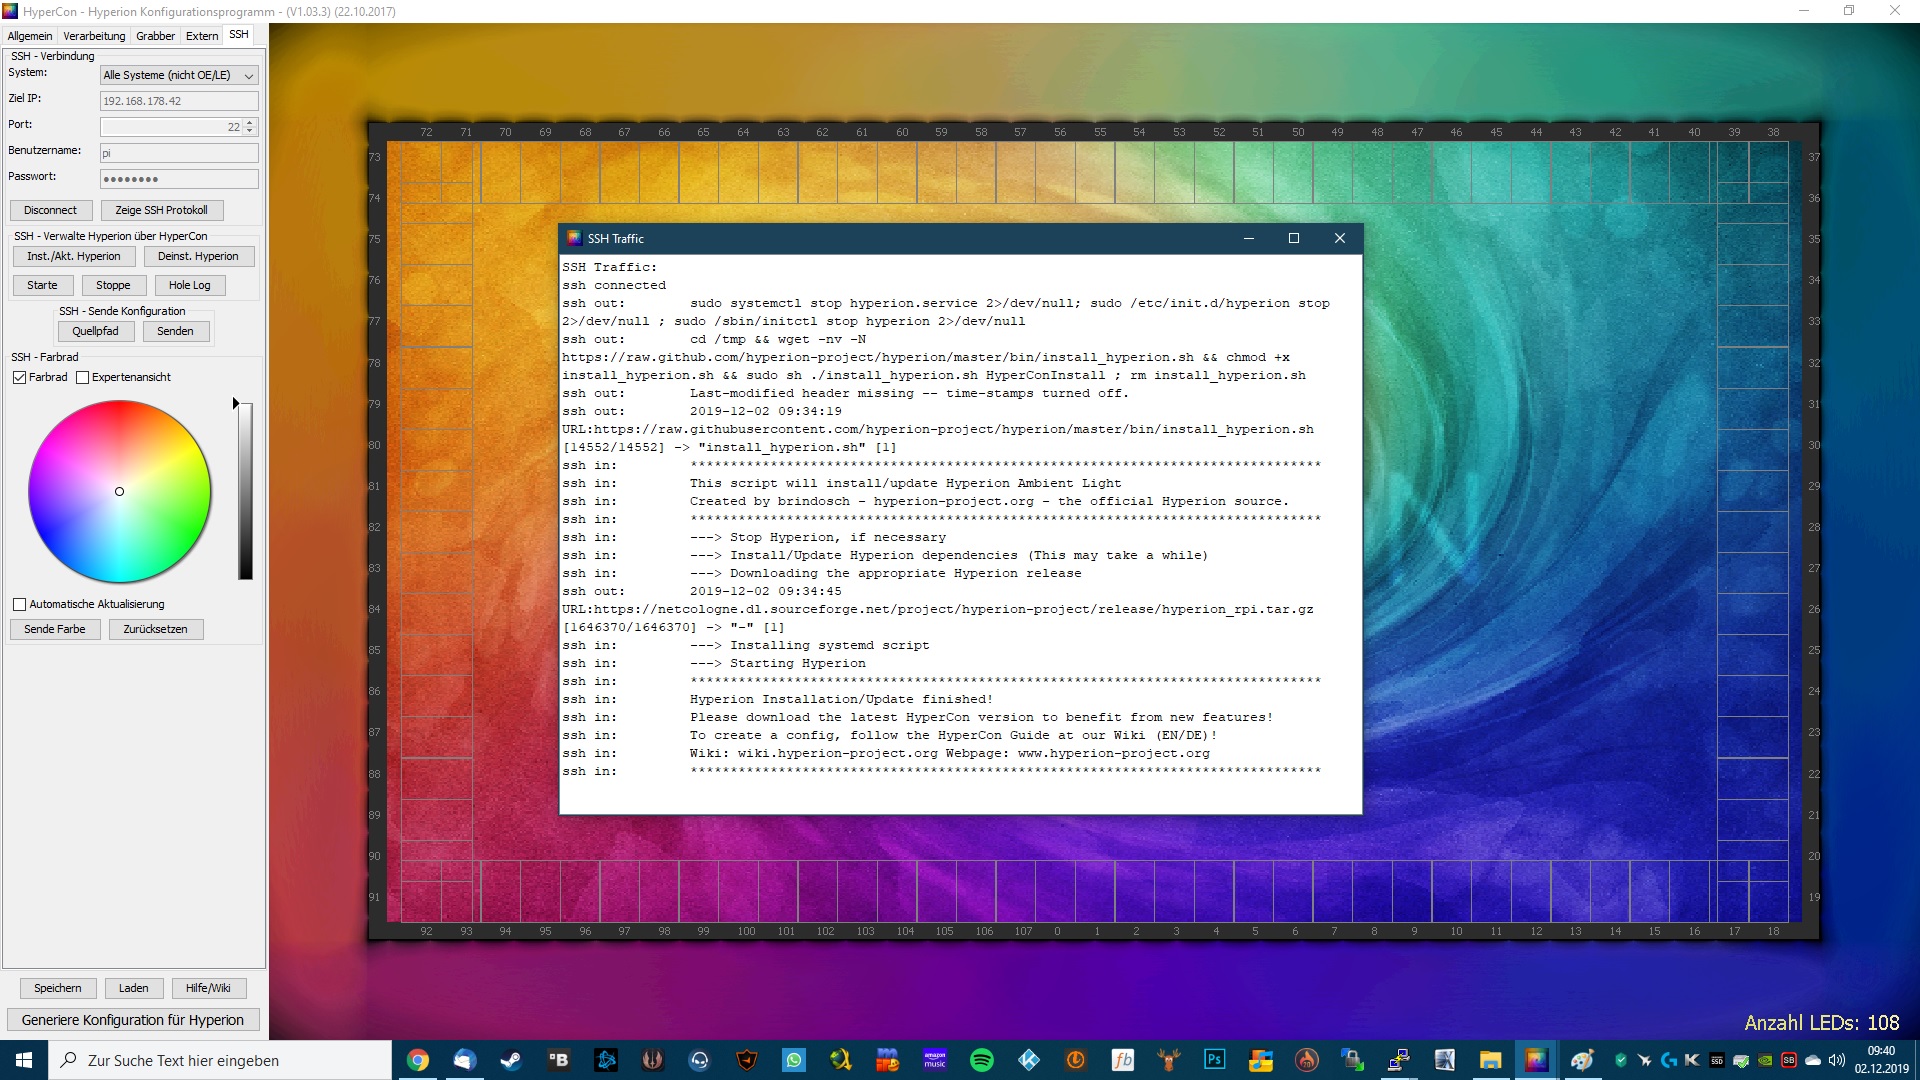This screenshot has width=1920, height=1080.
Task: Click the Hole Log button
Action: (x=189, y=285)
